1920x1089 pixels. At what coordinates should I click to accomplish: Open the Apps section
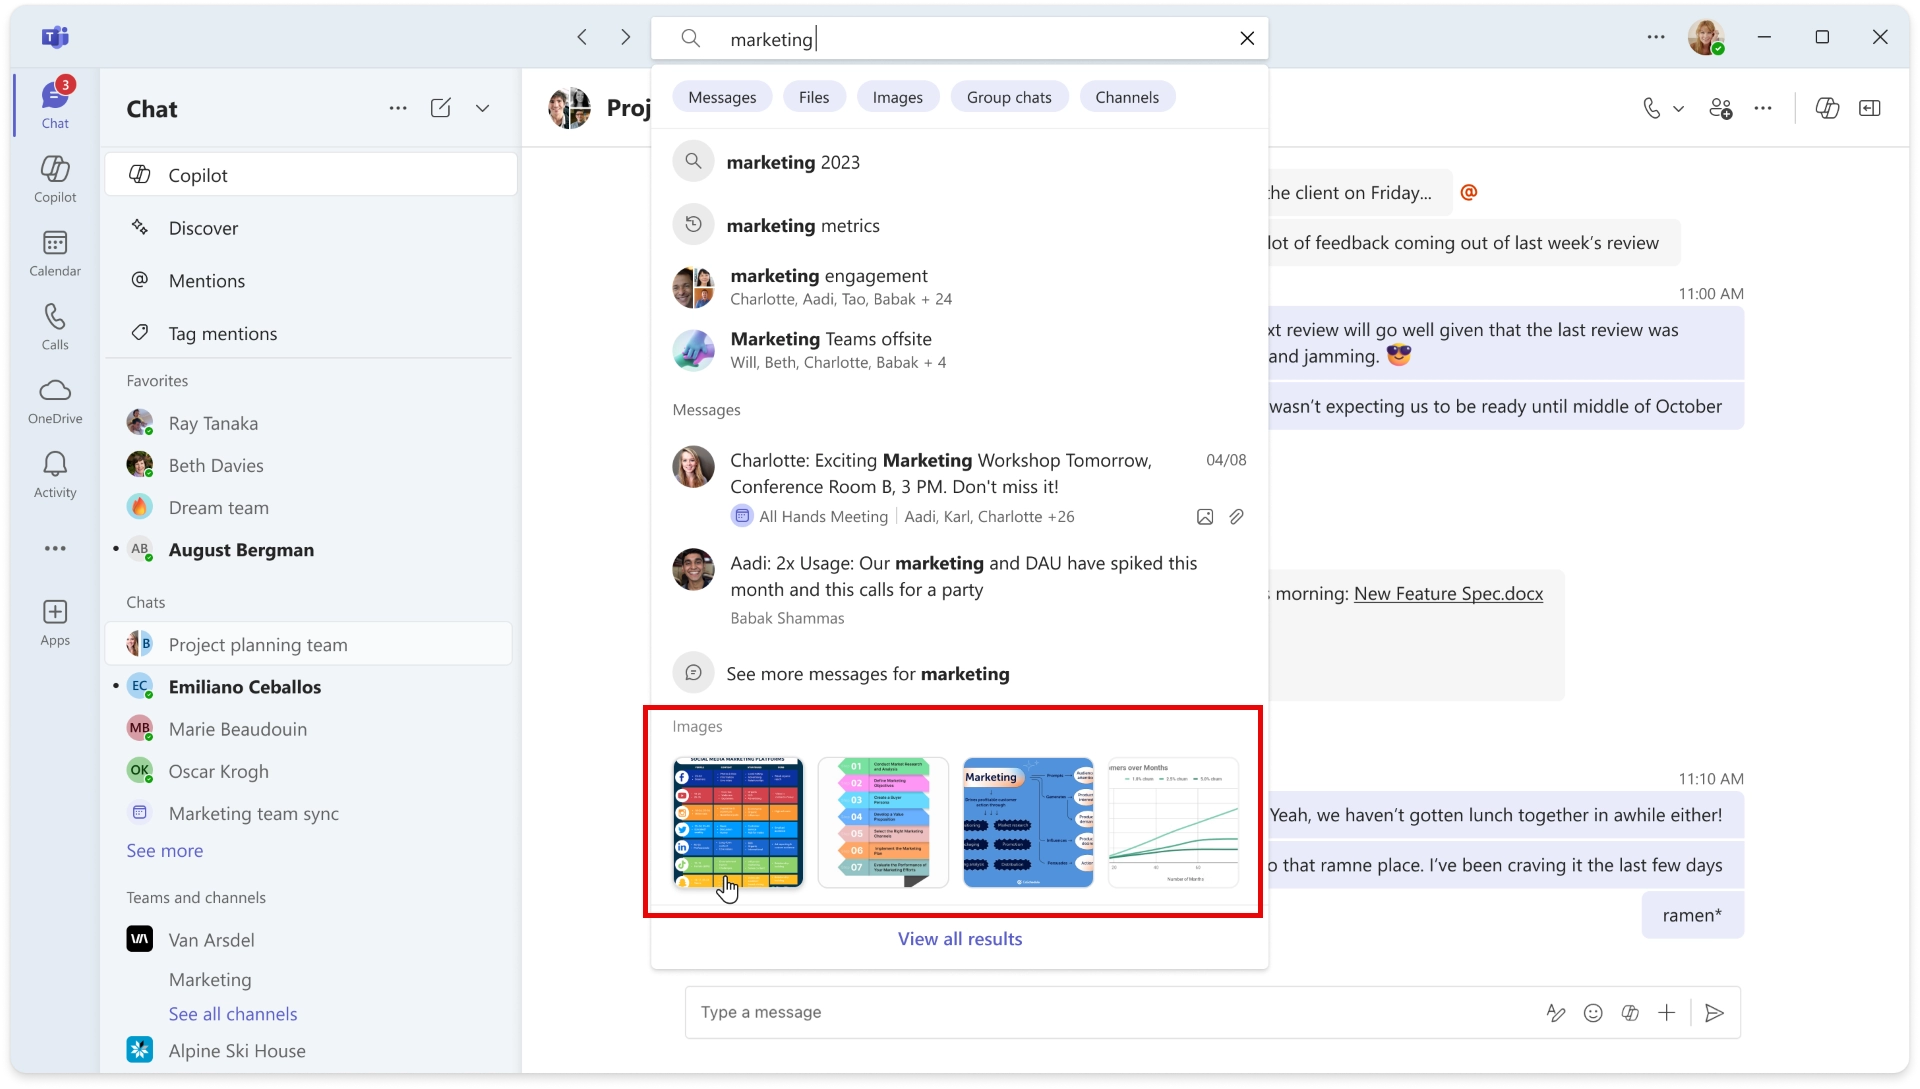(55, 621)
